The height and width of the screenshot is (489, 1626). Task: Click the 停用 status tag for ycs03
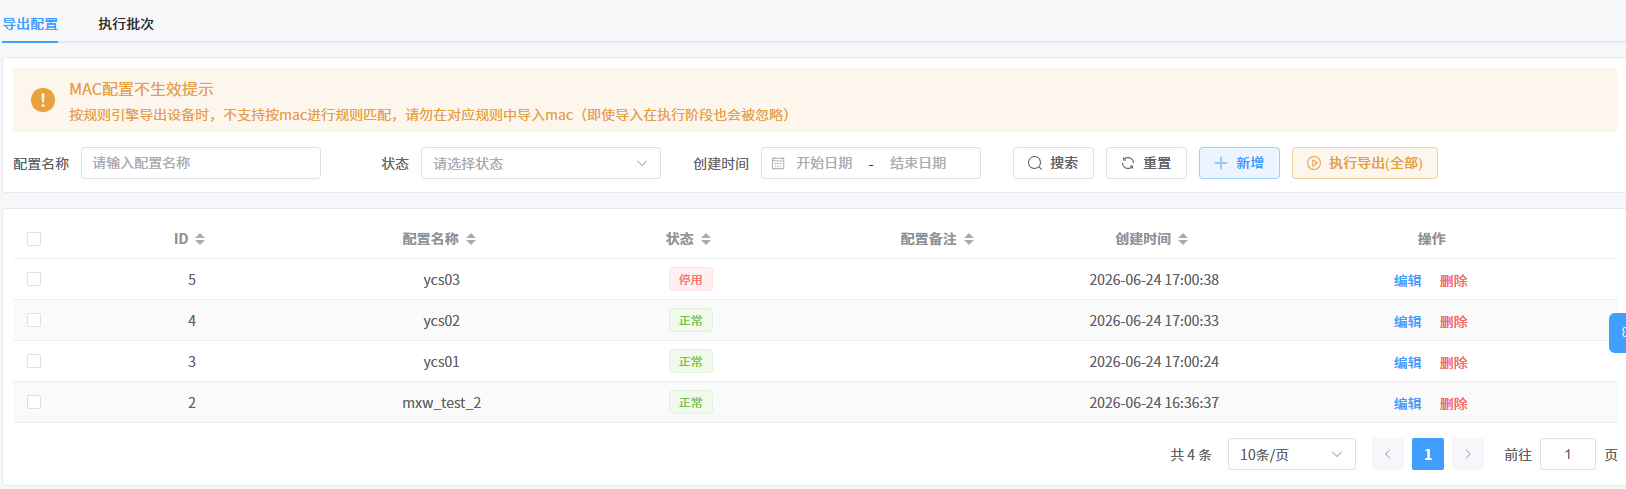691,280
